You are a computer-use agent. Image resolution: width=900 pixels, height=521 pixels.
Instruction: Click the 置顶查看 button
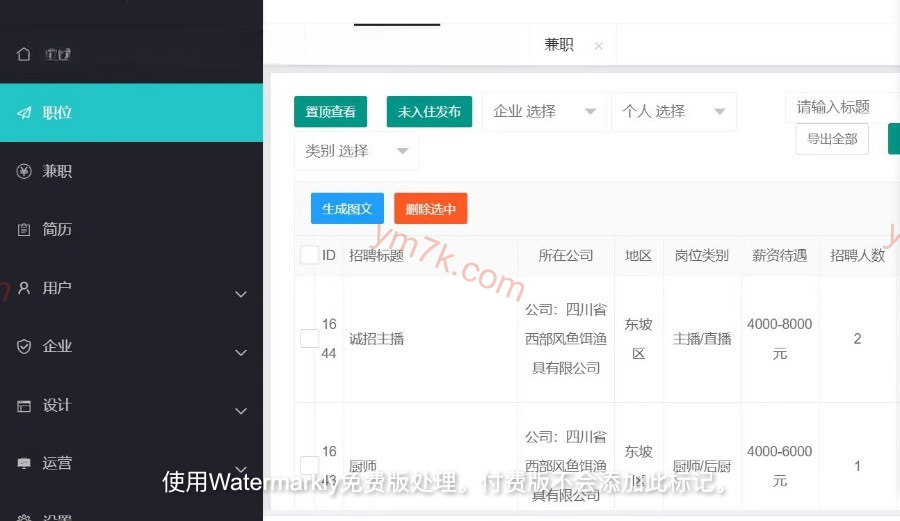pyautogui.click(x=331, y=112)
